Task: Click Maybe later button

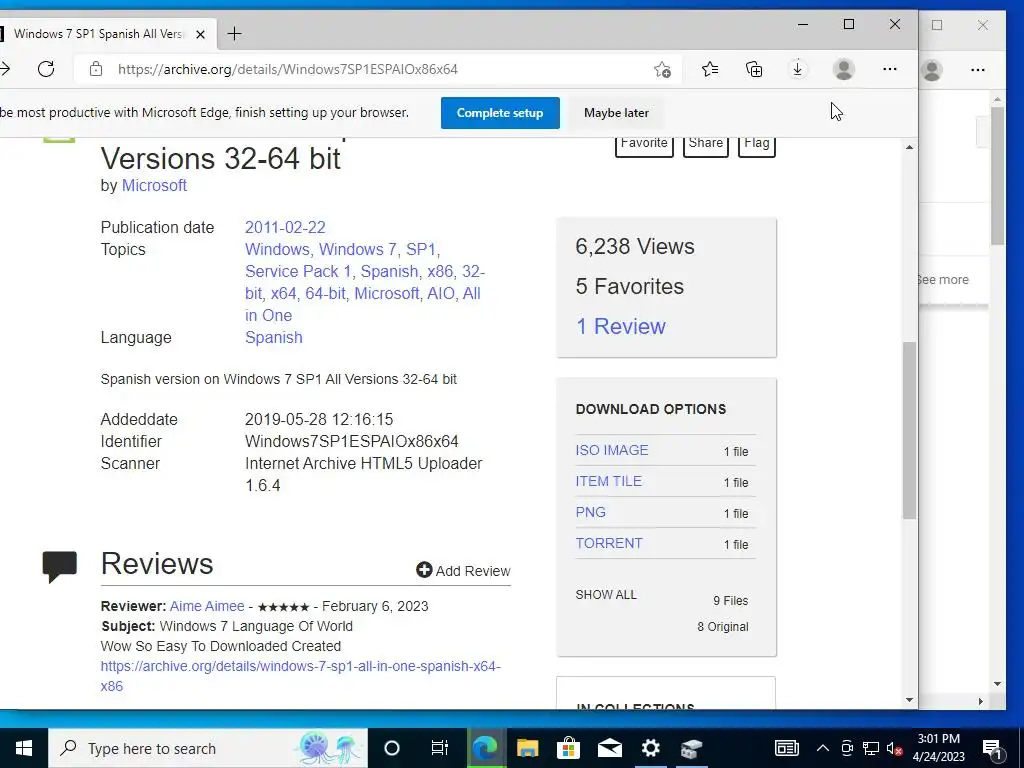Action: pos(616,113)
